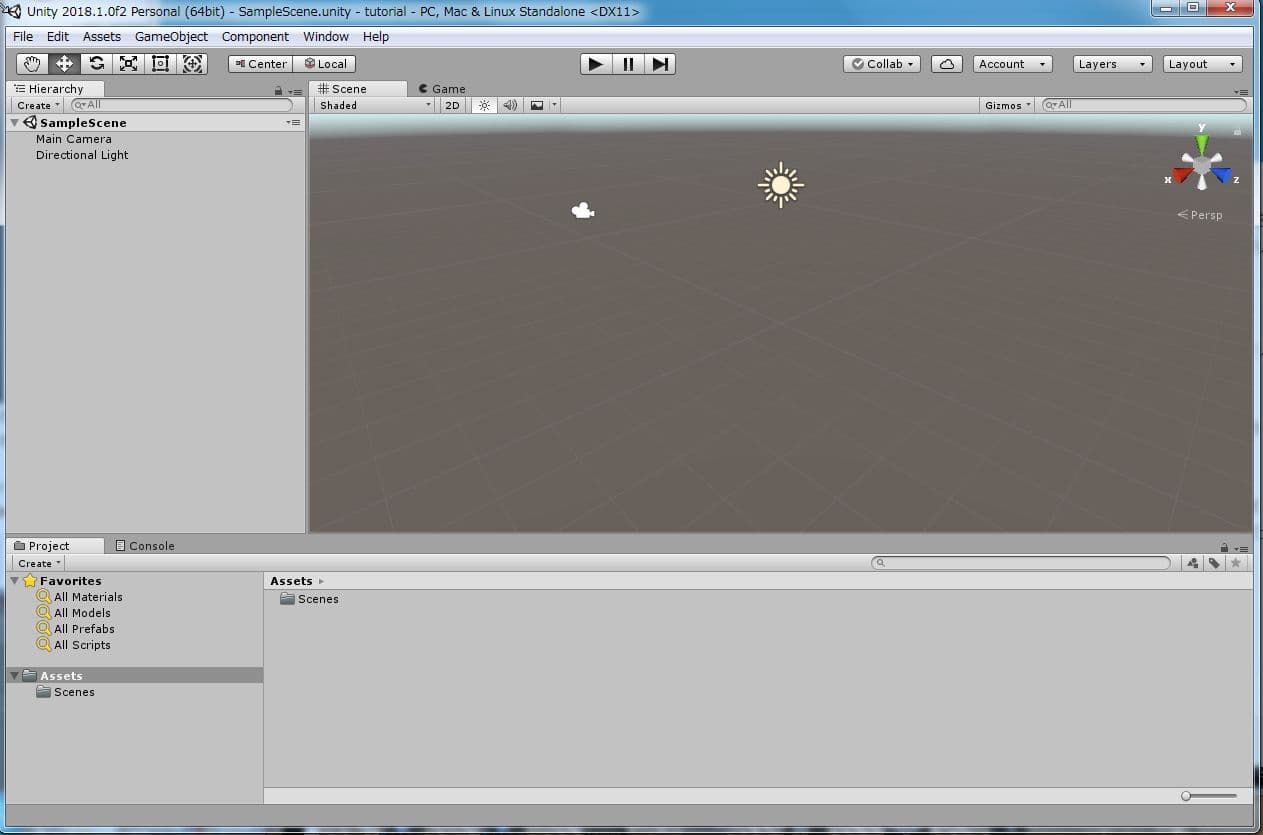The width and height of the screenshot is (1263, 835).
Task: Select the Scale tool
Action: click(128, 64)
